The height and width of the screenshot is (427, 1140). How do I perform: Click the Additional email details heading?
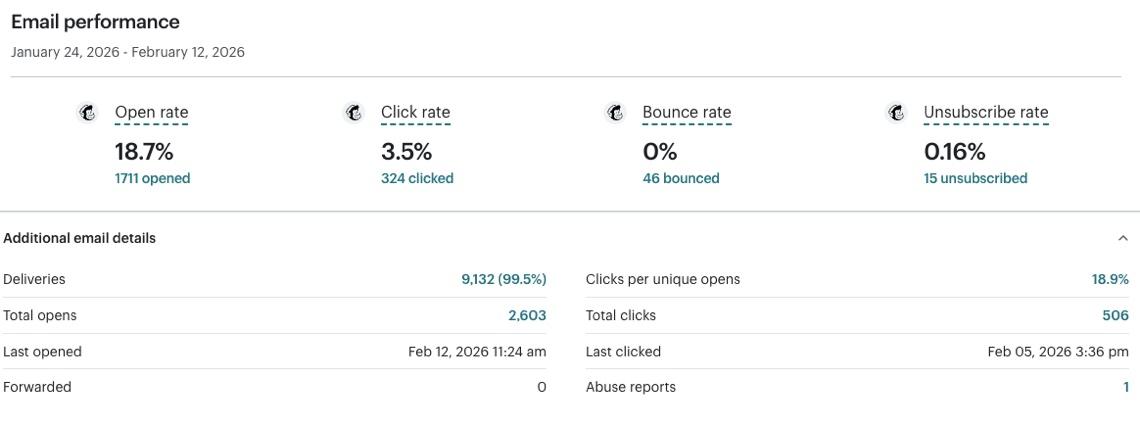[x=80, y=239]
